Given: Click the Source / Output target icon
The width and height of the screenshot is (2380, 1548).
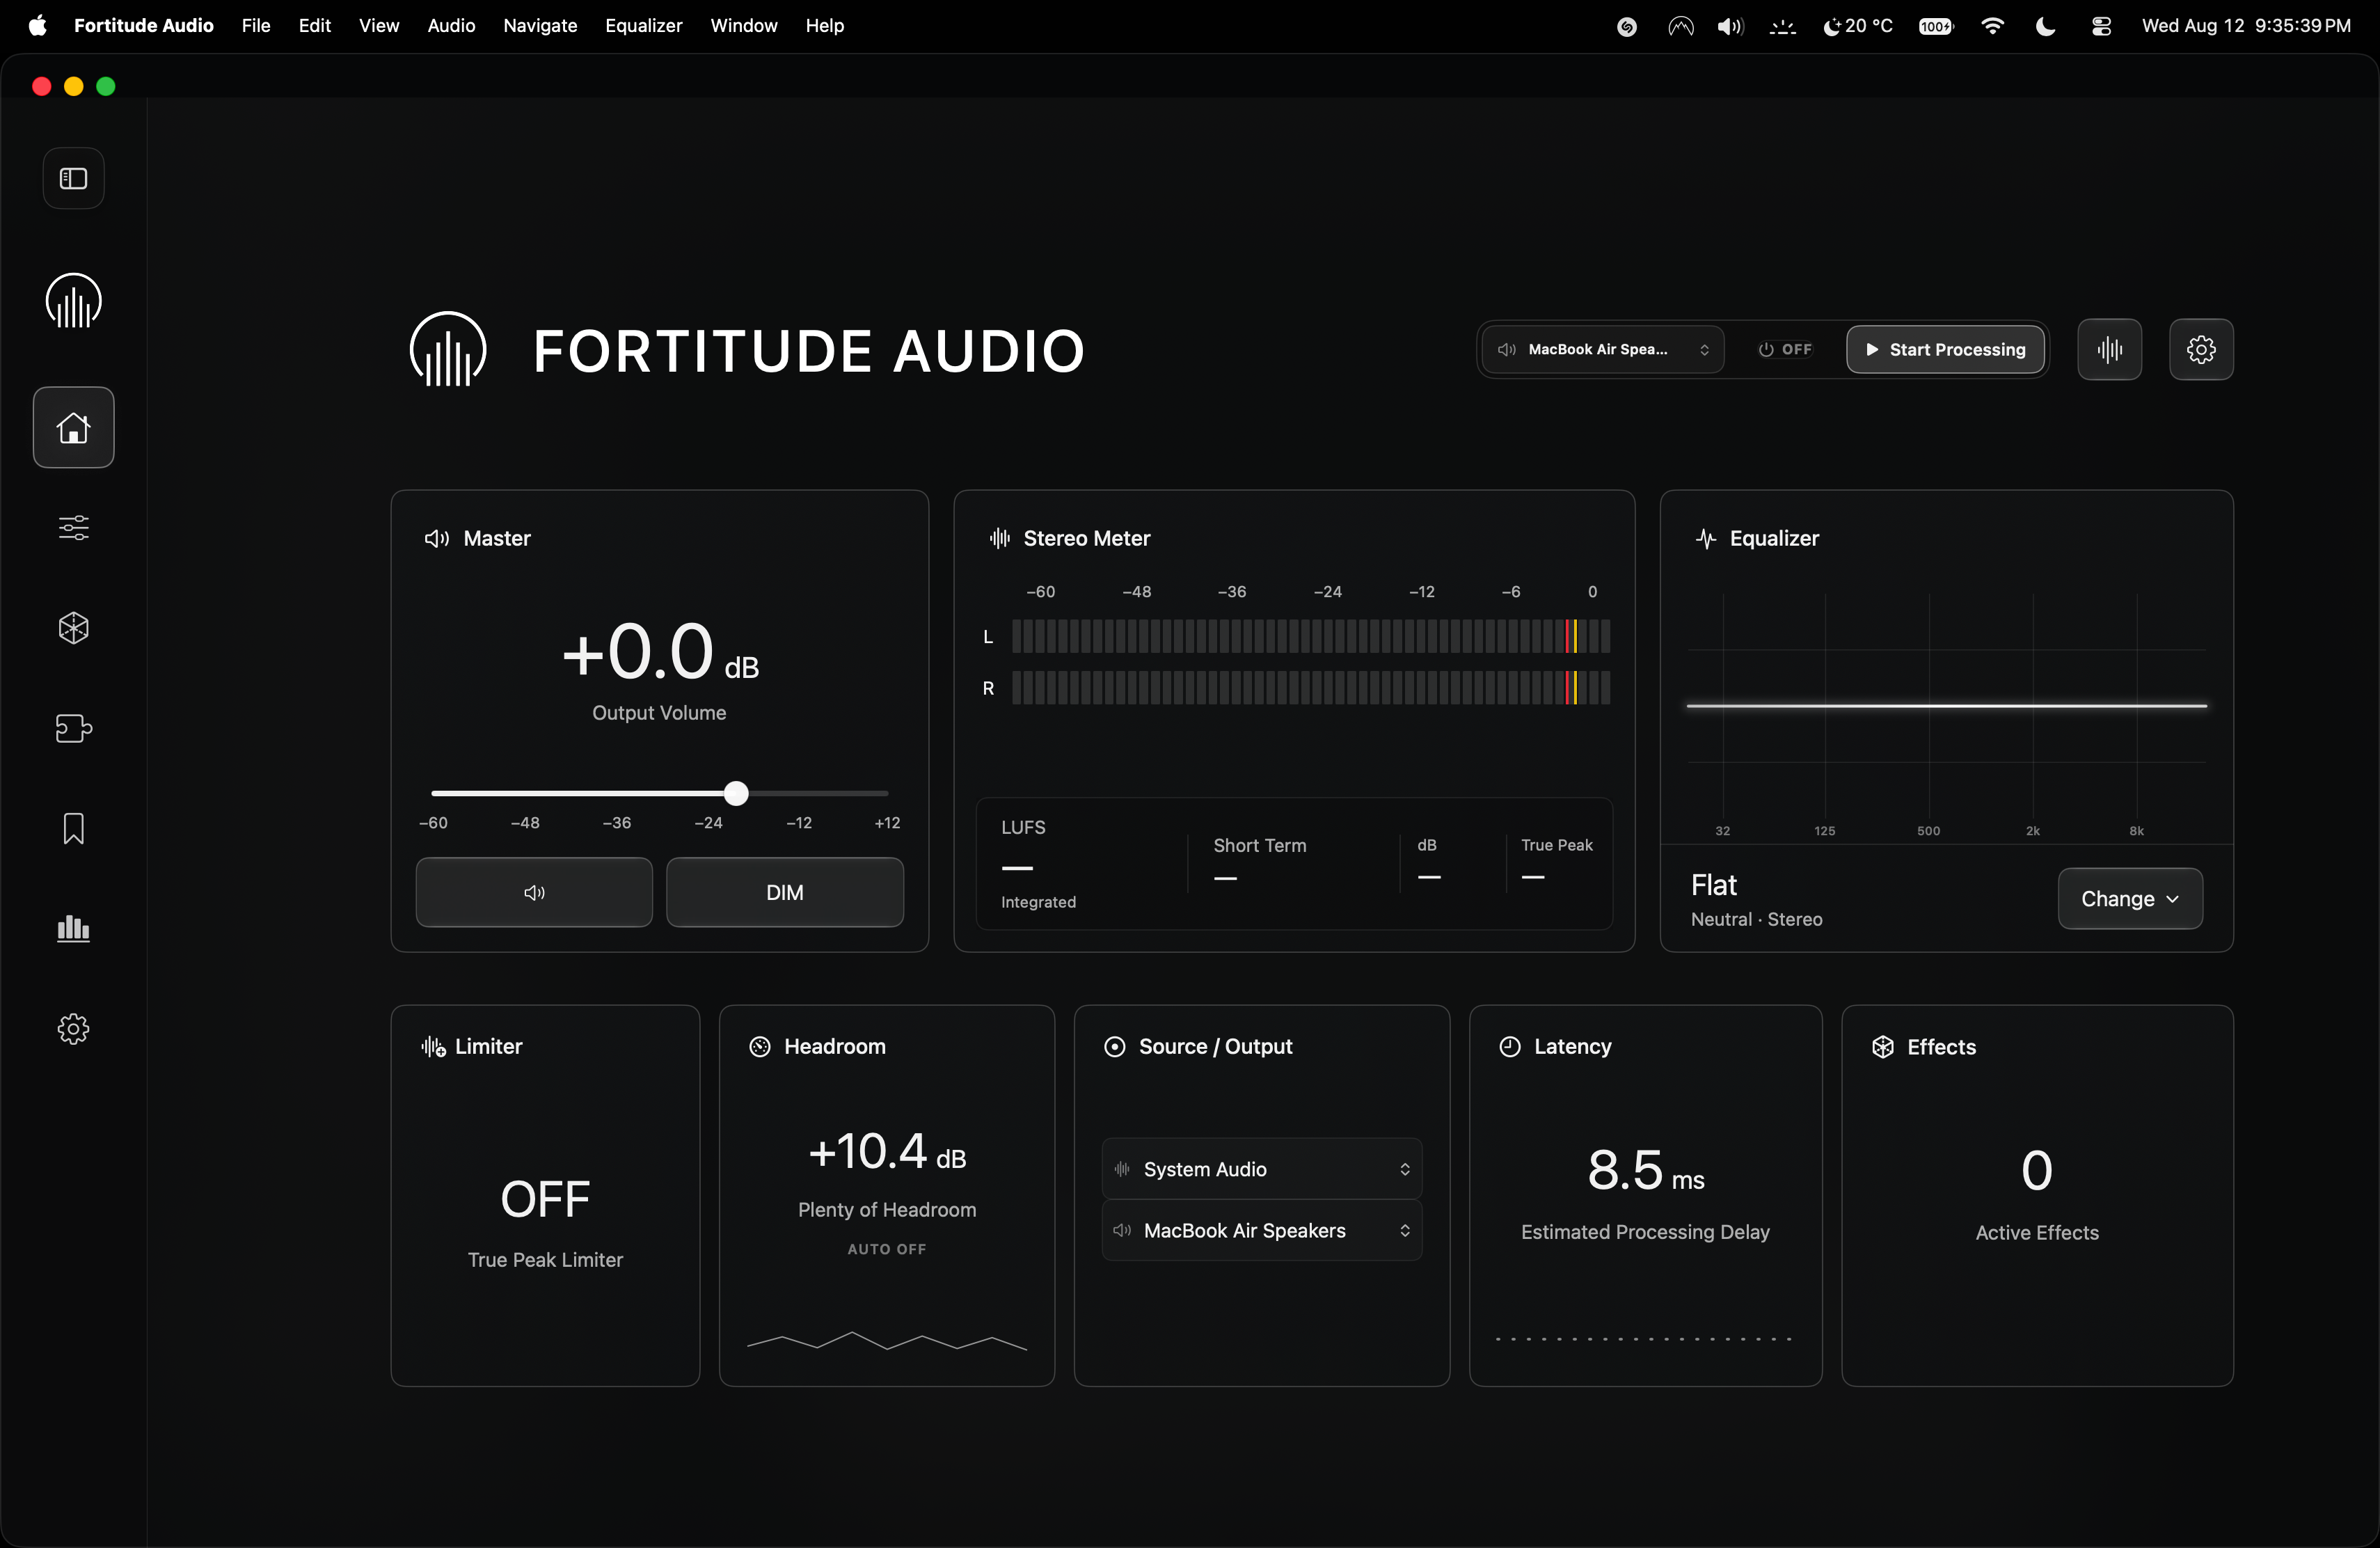Looking at the screenshot, I should click(x=1114, y=1046).
